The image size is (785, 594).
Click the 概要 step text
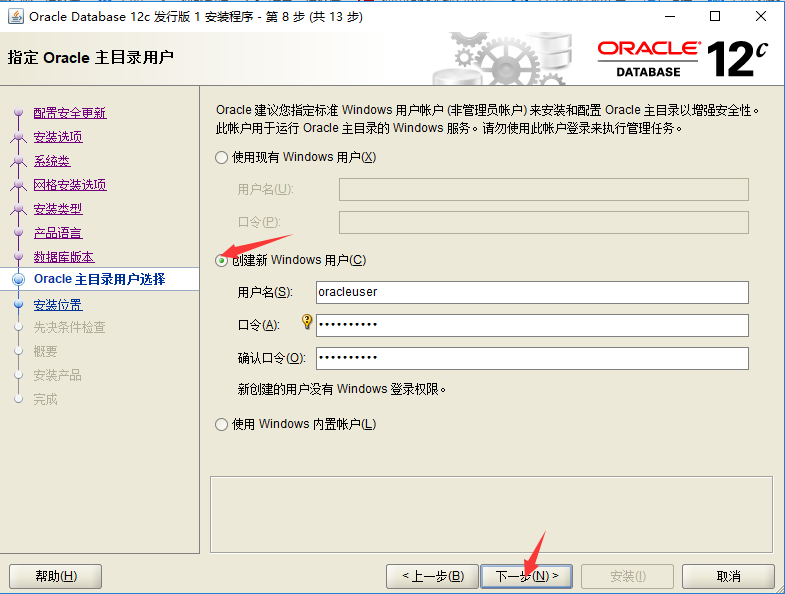[x=46, y=352]
